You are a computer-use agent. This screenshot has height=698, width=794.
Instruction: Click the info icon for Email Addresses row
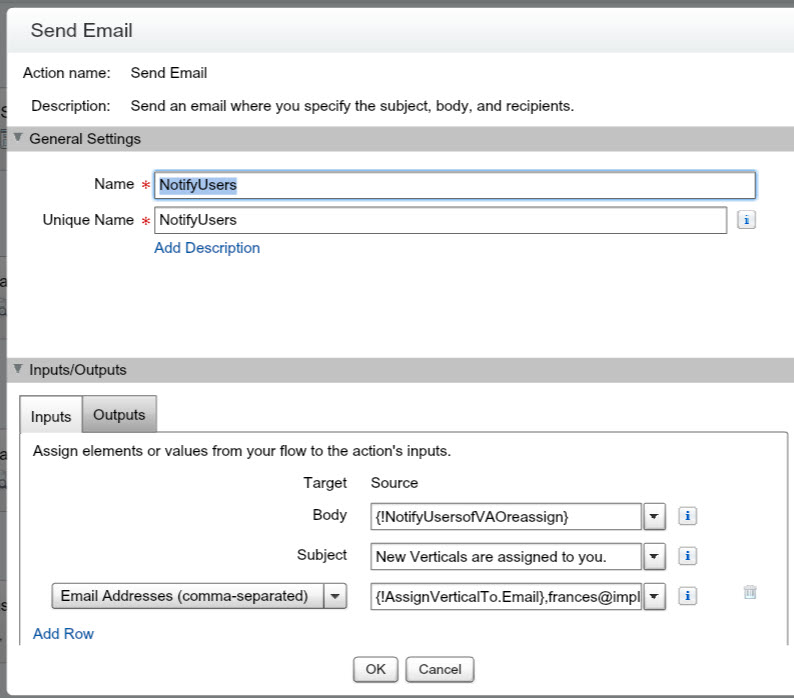click(687, 596)
